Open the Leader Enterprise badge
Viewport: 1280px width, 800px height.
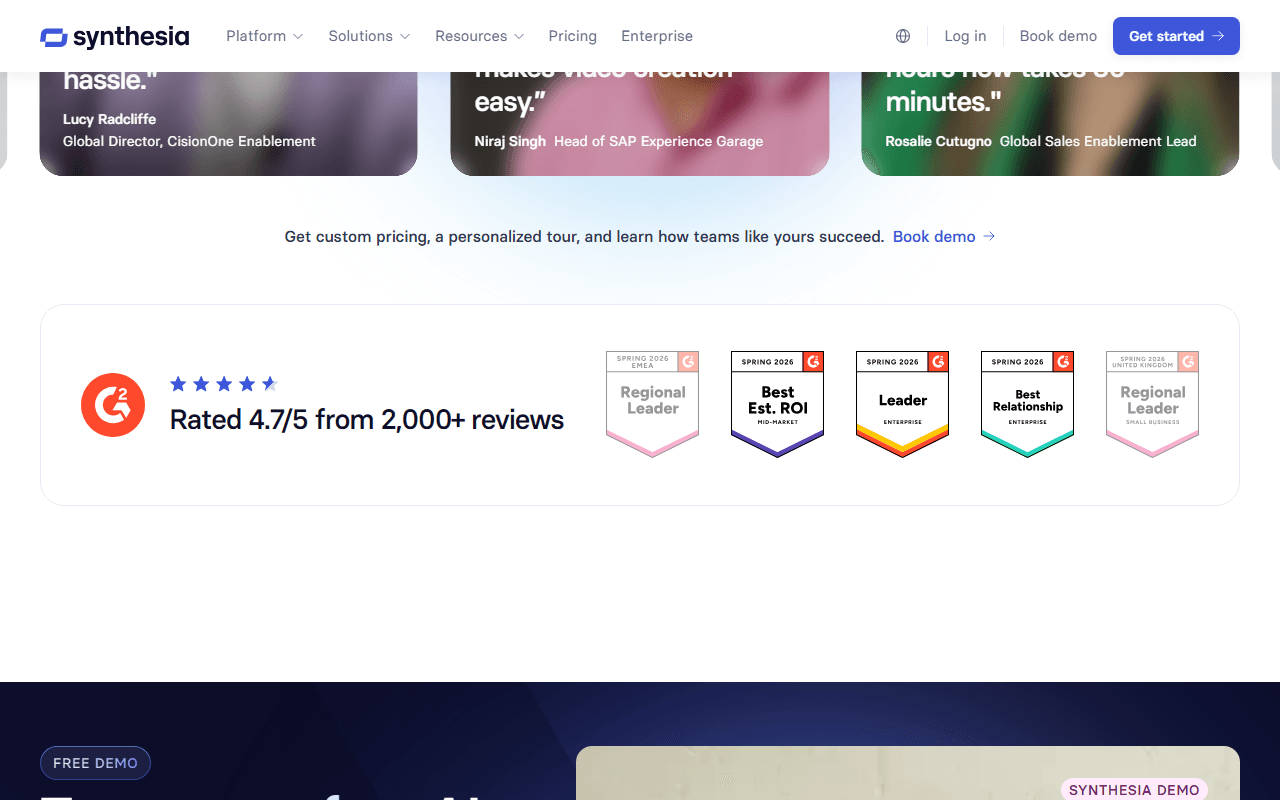click(x=902, y=404)
